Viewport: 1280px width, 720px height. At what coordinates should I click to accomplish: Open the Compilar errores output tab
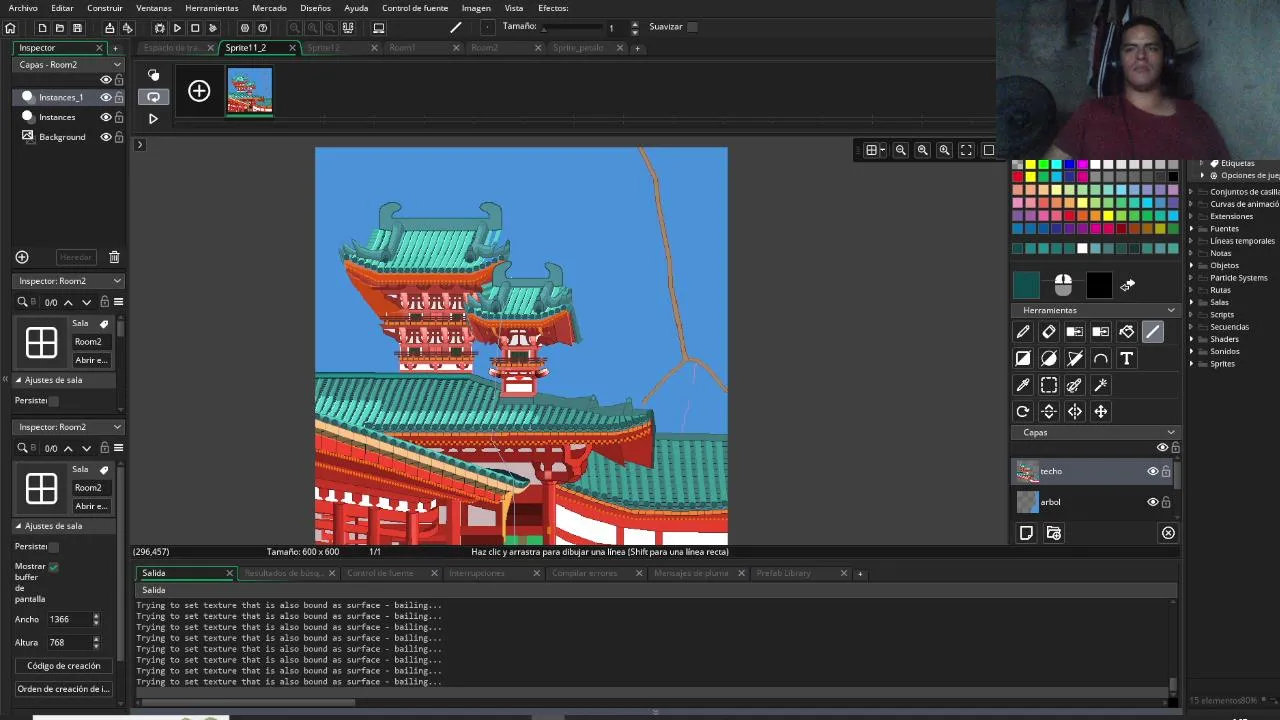(x=585, y=573)
